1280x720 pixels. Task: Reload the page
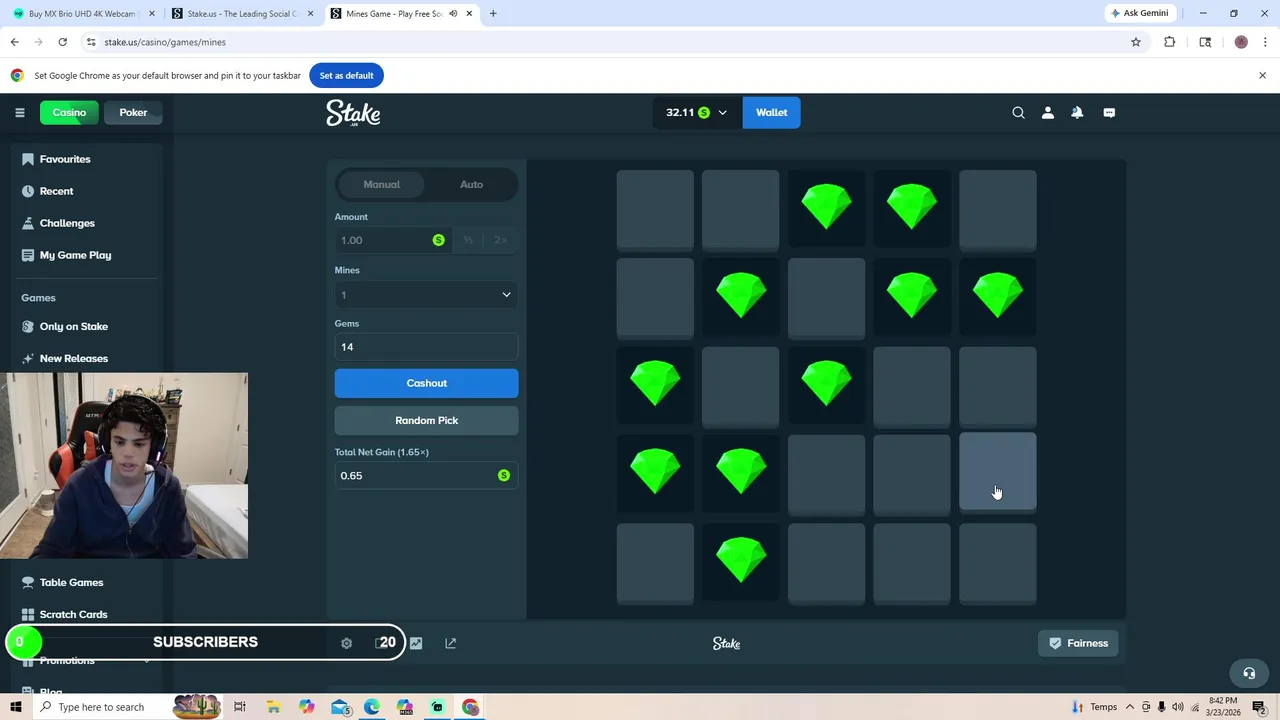click(x=62, y=42)
